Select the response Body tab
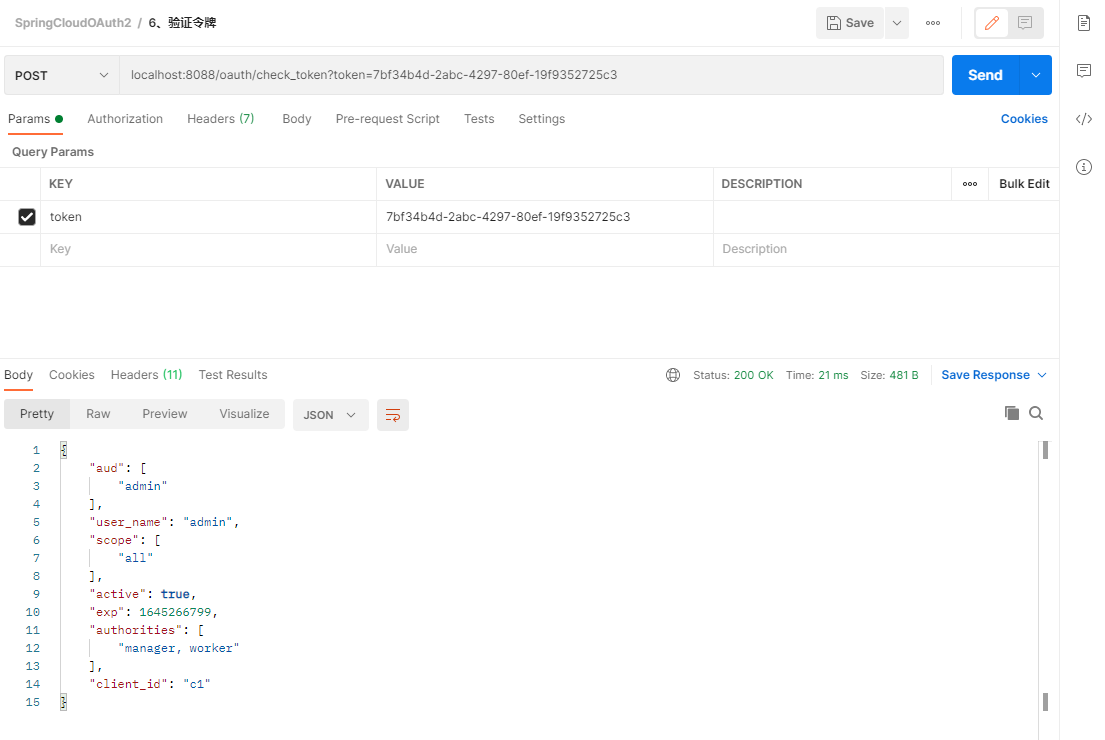 (x=18, y=375)
